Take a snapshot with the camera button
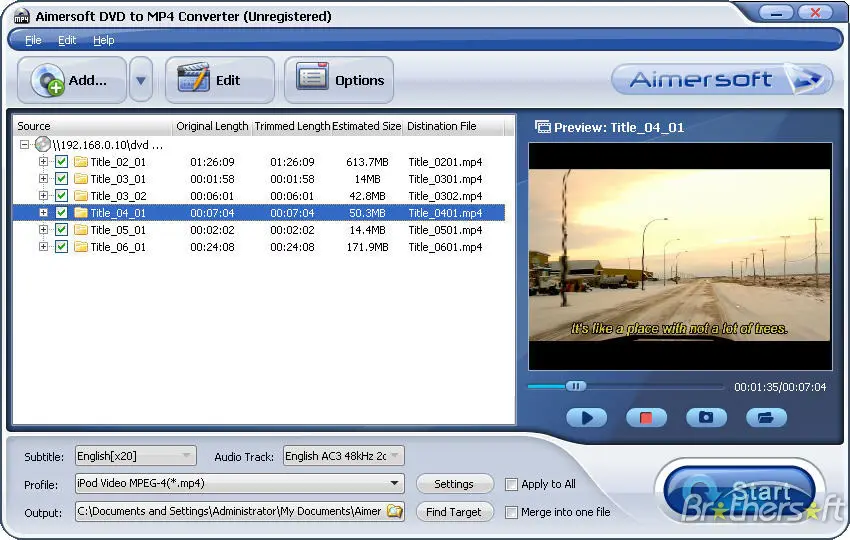This screenshot has width=850, height=540. [x=706, y=417]
